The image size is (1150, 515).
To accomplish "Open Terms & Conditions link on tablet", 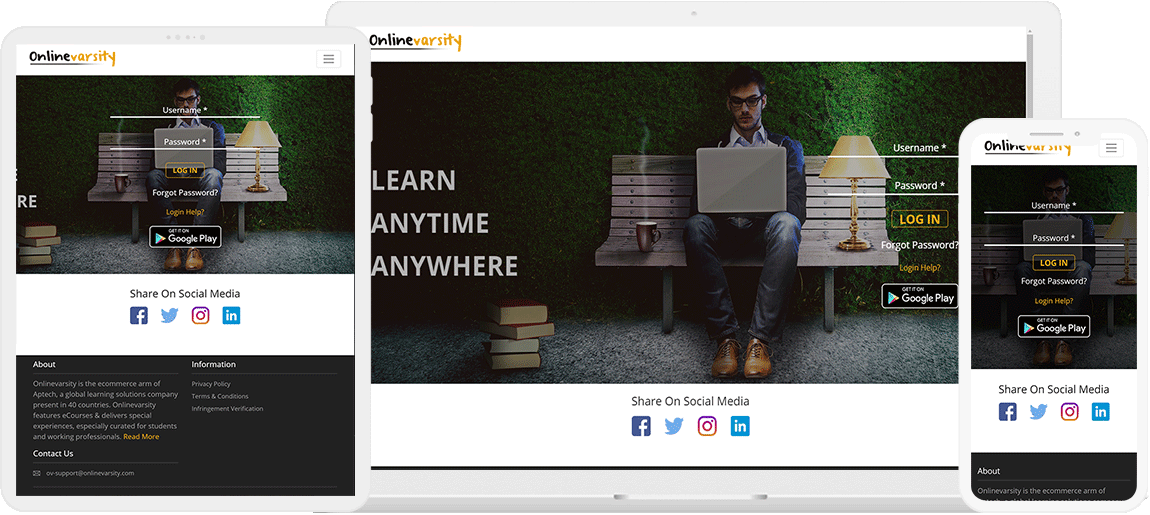I will (x=220, y=396).
